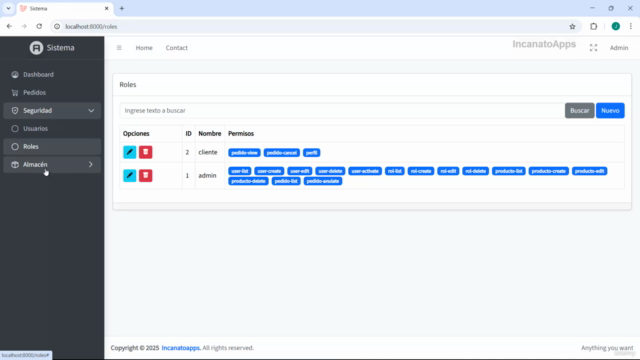View site information icon in address bar
The image size is (640, 360).
(57, 27)
